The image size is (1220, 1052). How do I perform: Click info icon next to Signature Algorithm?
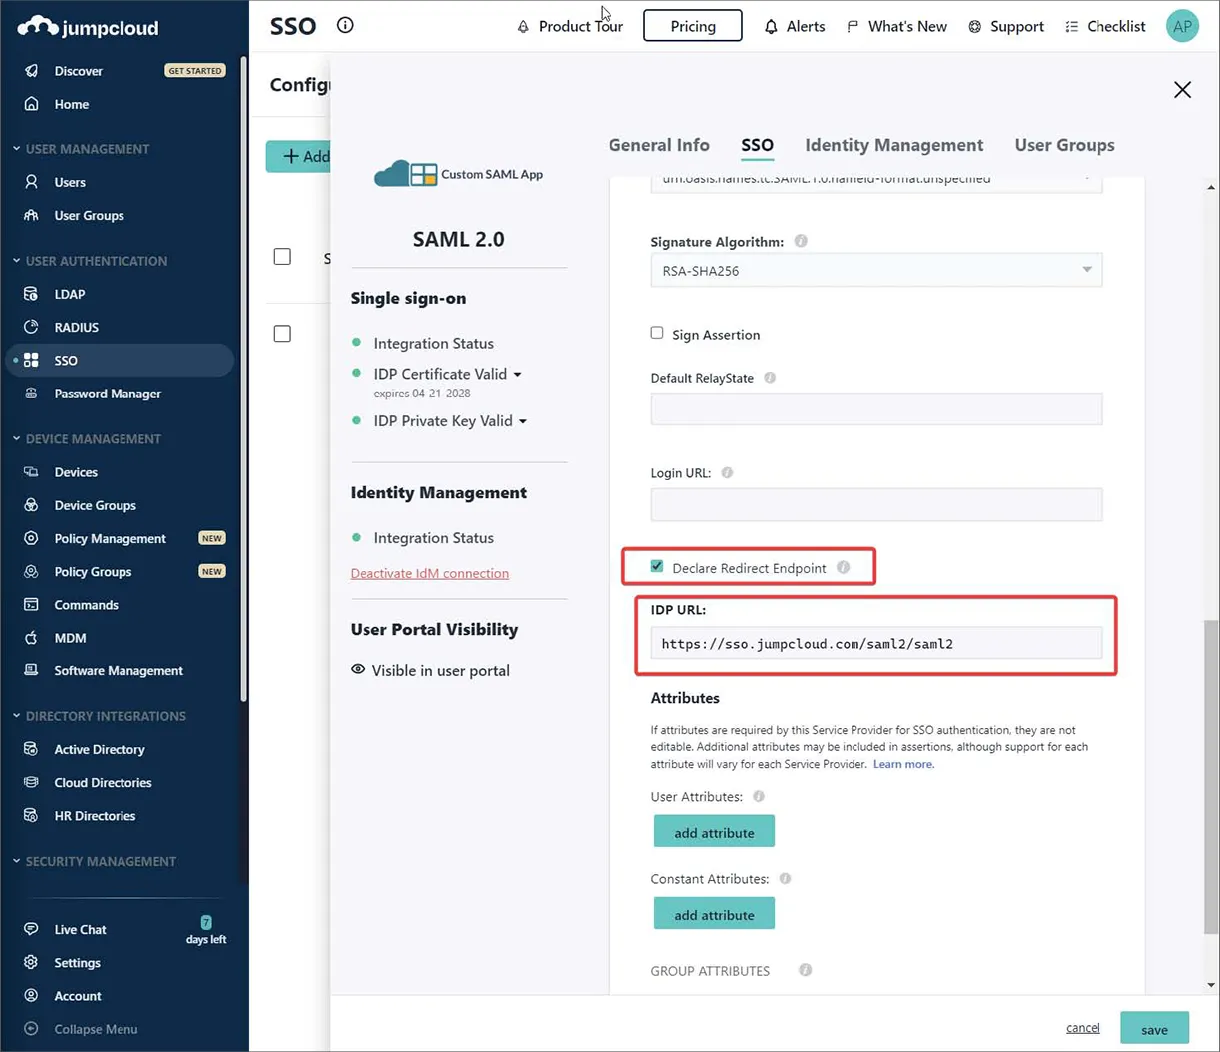[801, 241]
